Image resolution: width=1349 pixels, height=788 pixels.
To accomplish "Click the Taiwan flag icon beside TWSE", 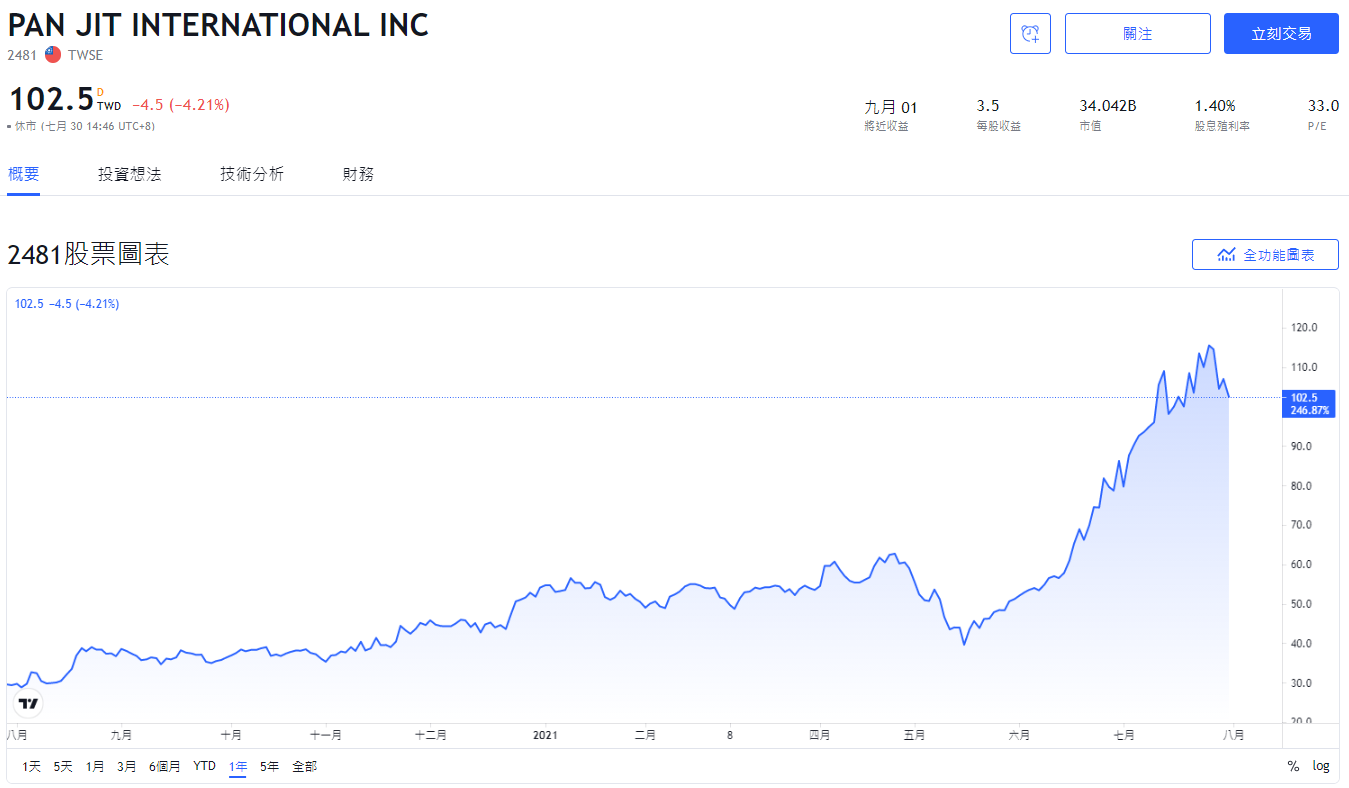I will click(x=53, y=55).
